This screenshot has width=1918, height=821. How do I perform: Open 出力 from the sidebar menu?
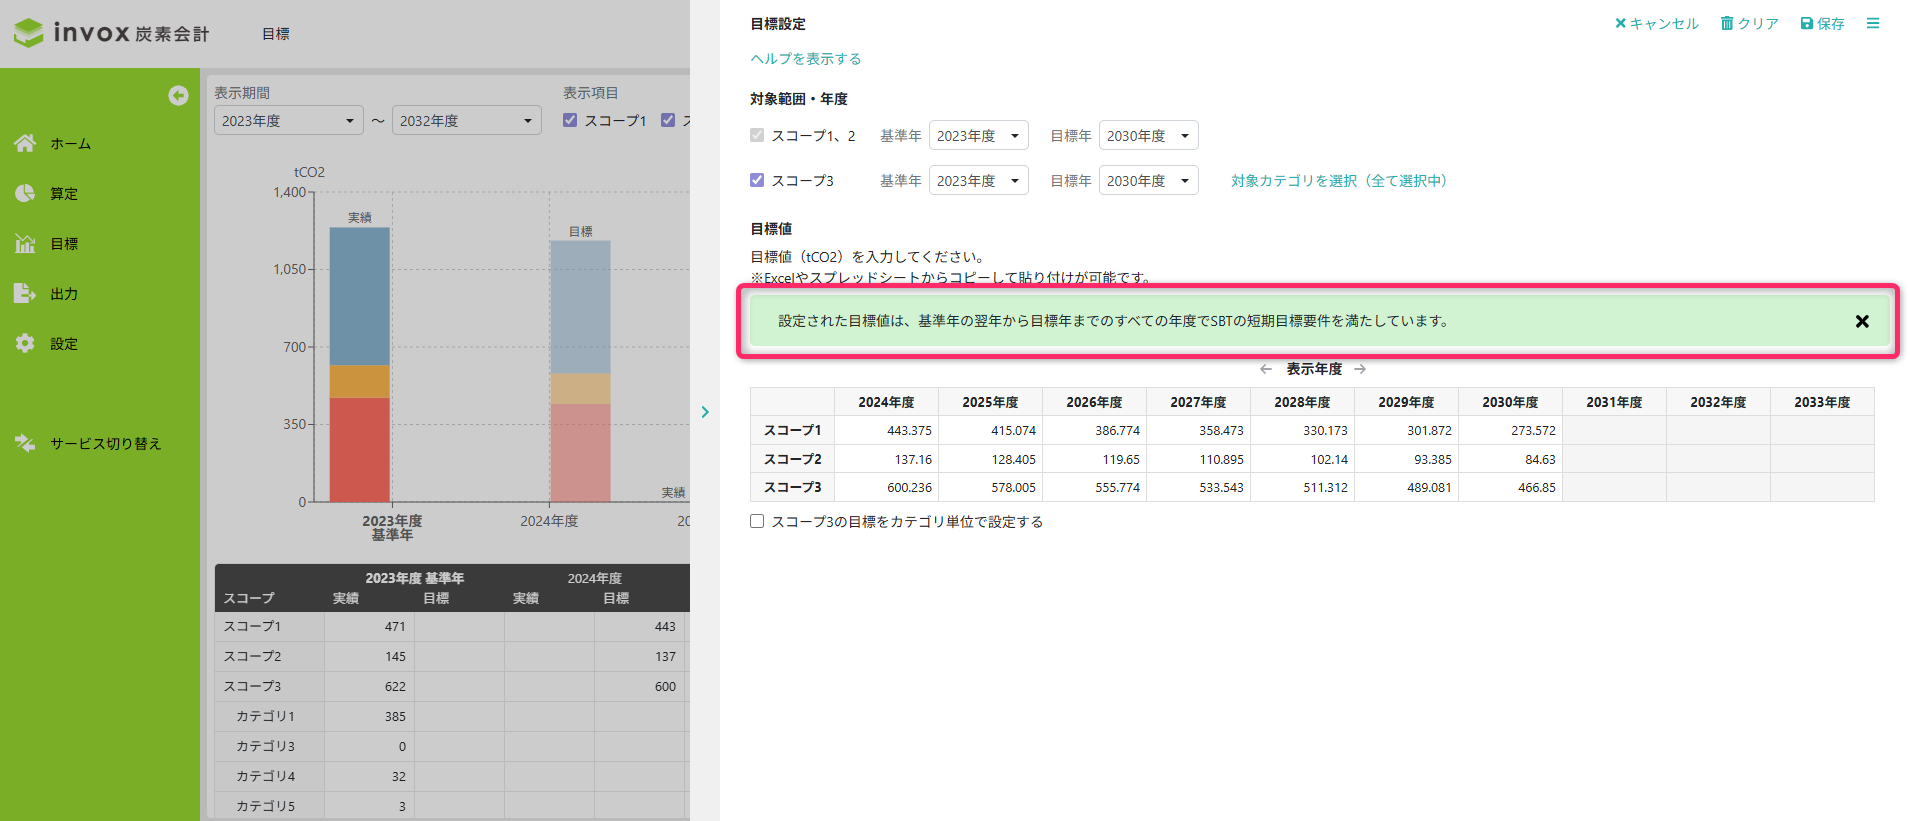click(x=64, y=293)
